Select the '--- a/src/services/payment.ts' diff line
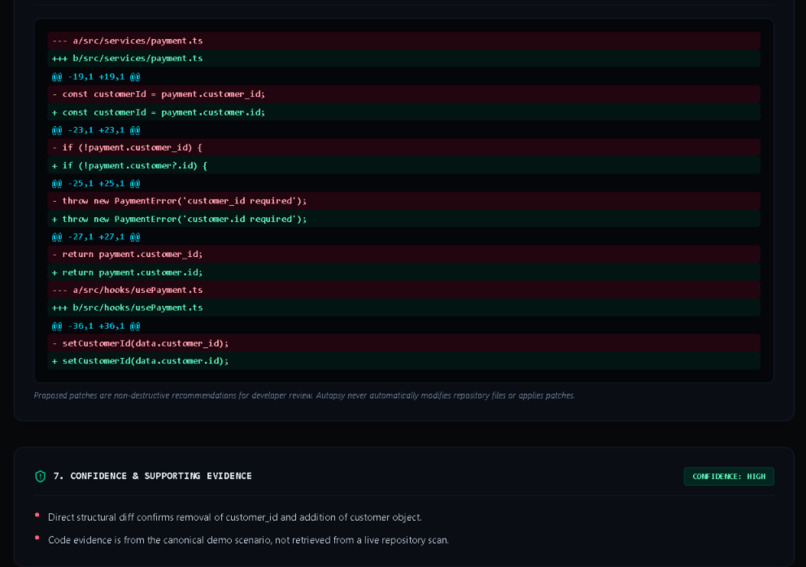This screenshot has width=806, height=567. click(404, 41)
